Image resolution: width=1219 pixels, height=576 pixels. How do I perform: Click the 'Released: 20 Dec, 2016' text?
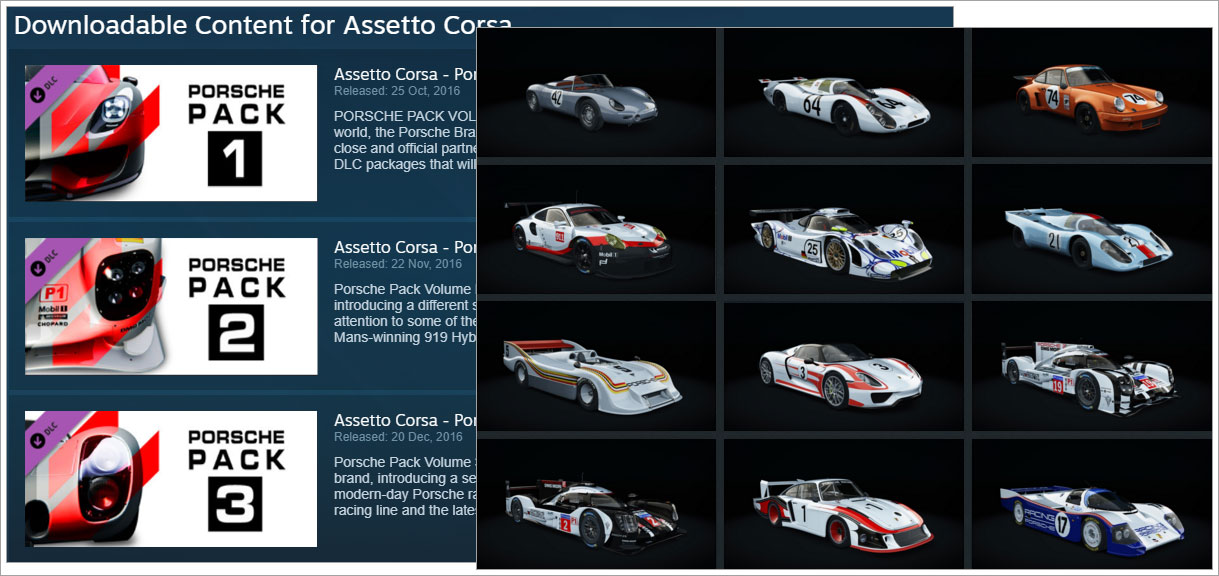click(x=398, y=437)
